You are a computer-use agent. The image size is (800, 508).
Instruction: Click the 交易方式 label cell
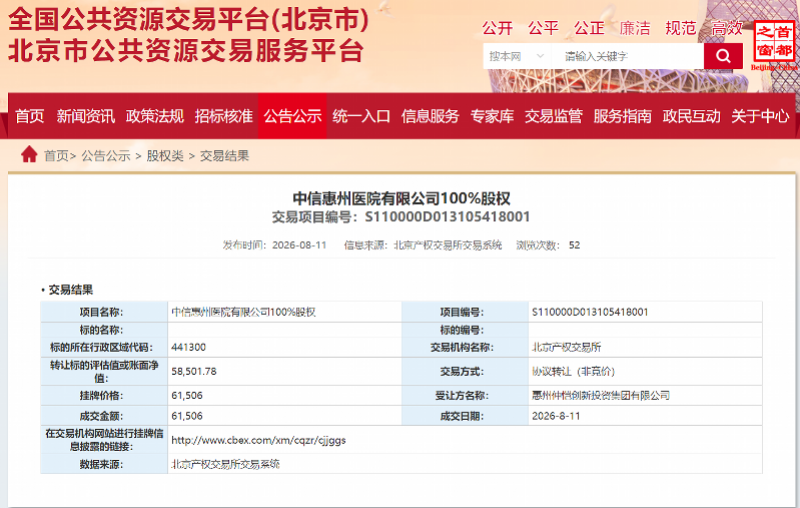tap(465, 371)
